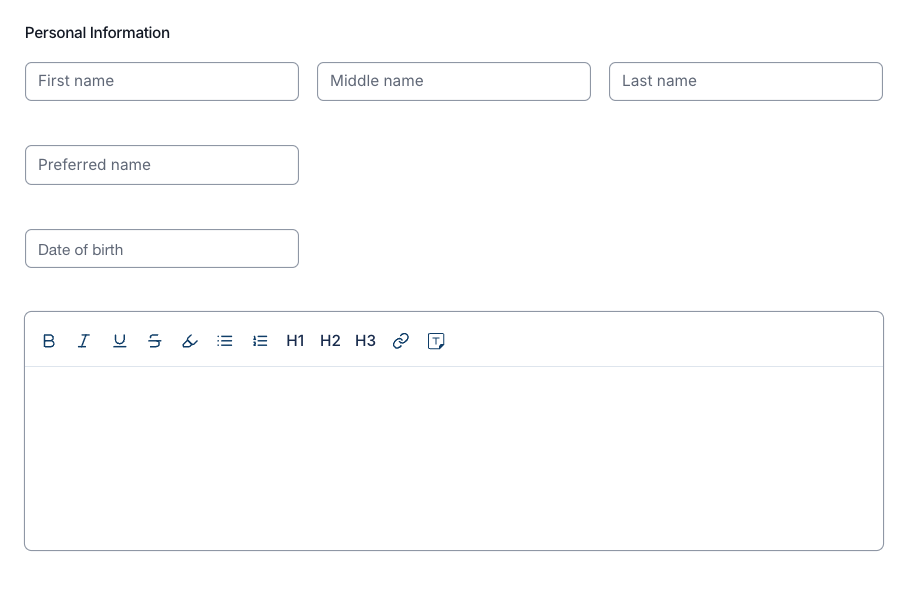The height and width of the screenshot is (605, 909).
Task: Toggle bold formatting in the editor
Action: tap(49, 341)
